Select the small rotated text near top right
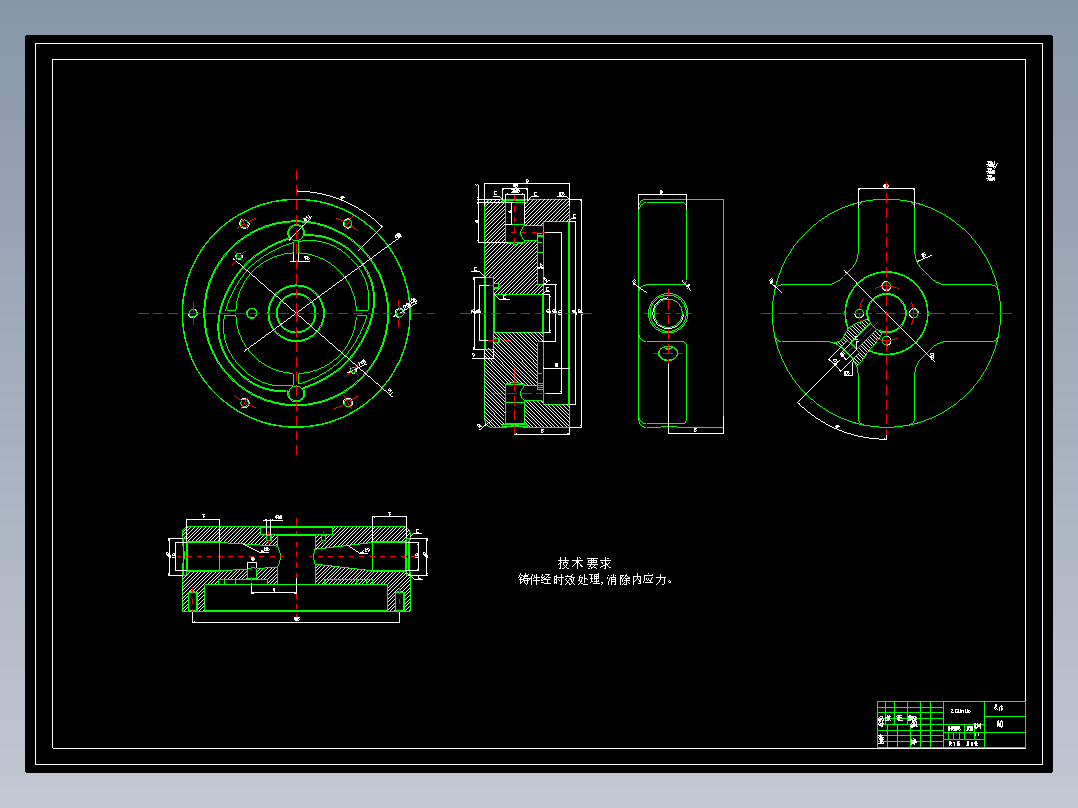The image size is (1078, 808). tap(991, 171)
